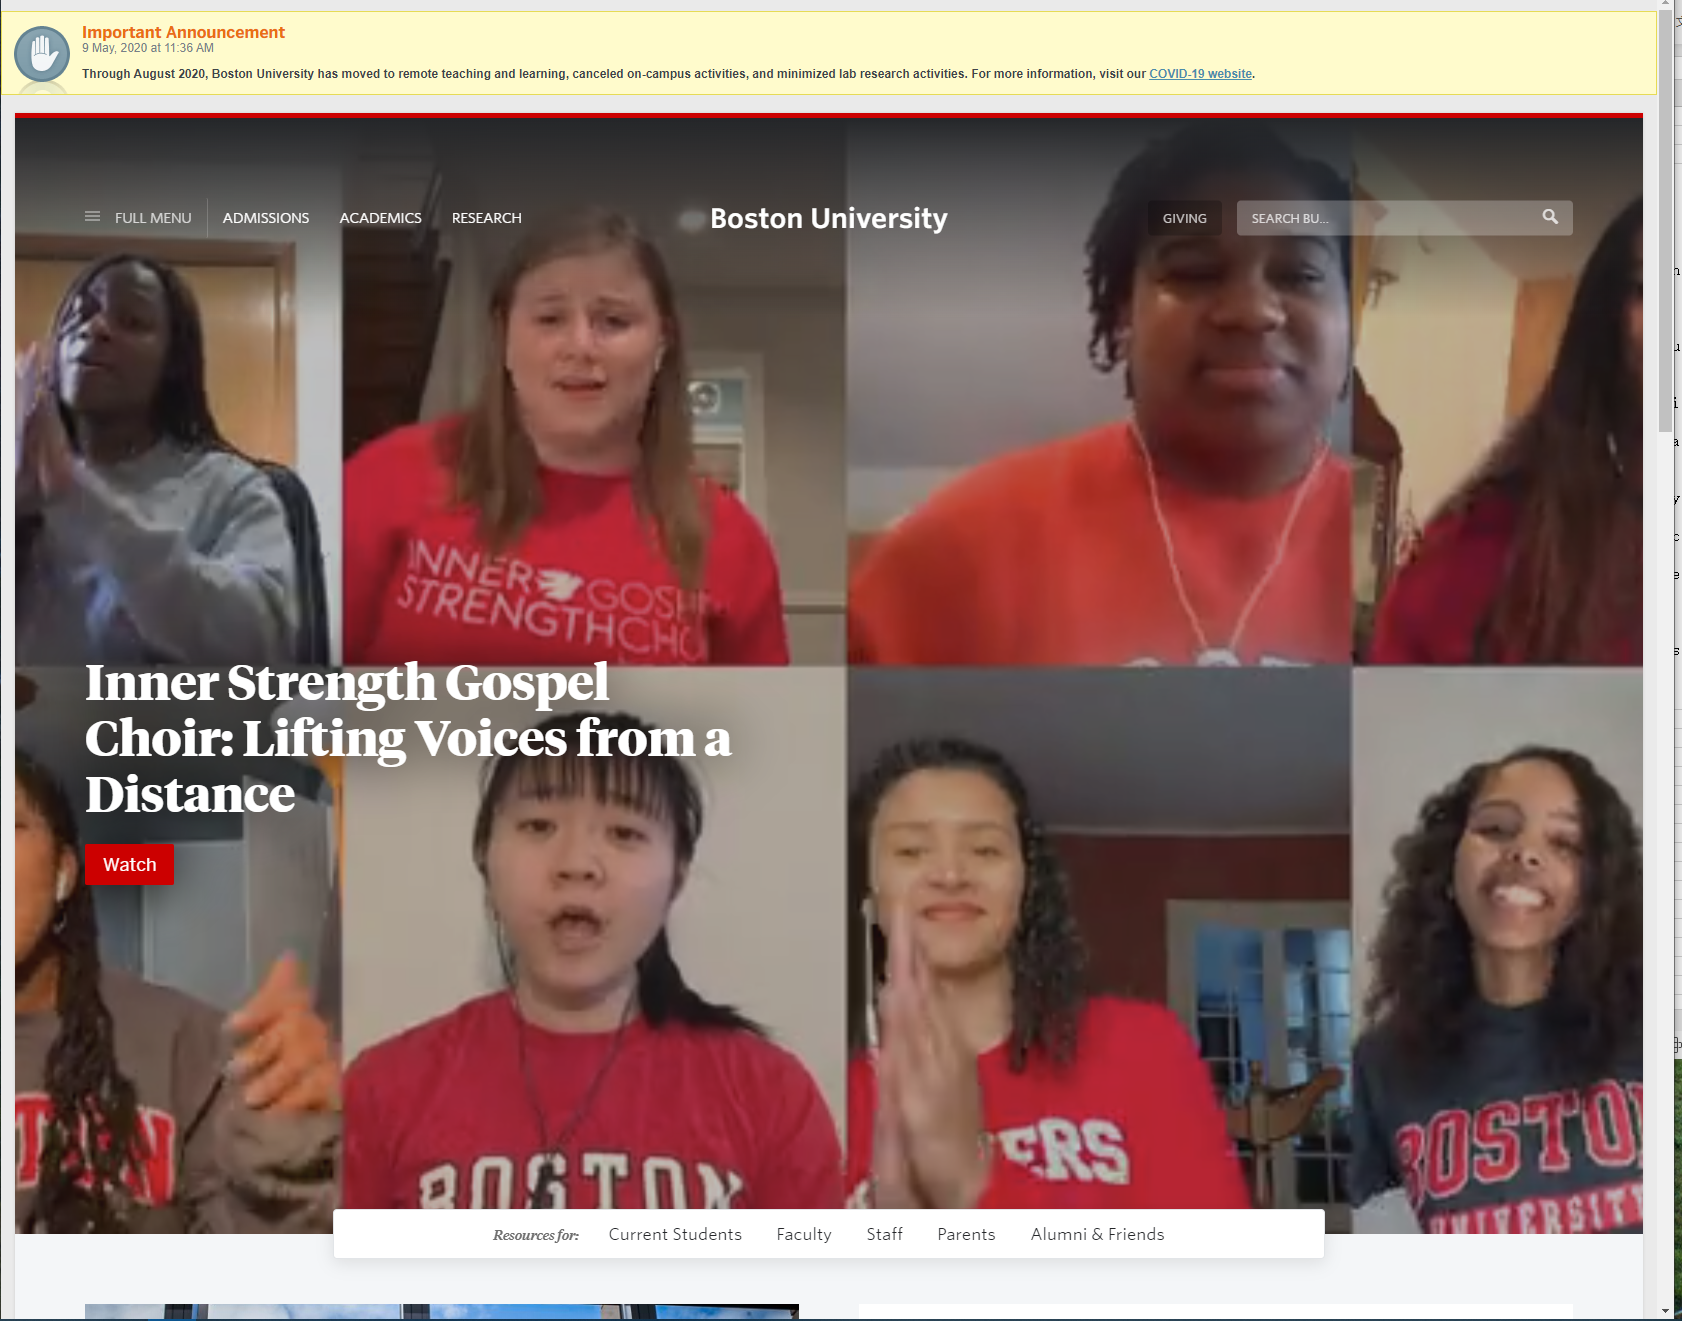The width and height of the screenshot is (1682, 1321).
Task: Select Staff resources link
Action: tap(884, 1234)
